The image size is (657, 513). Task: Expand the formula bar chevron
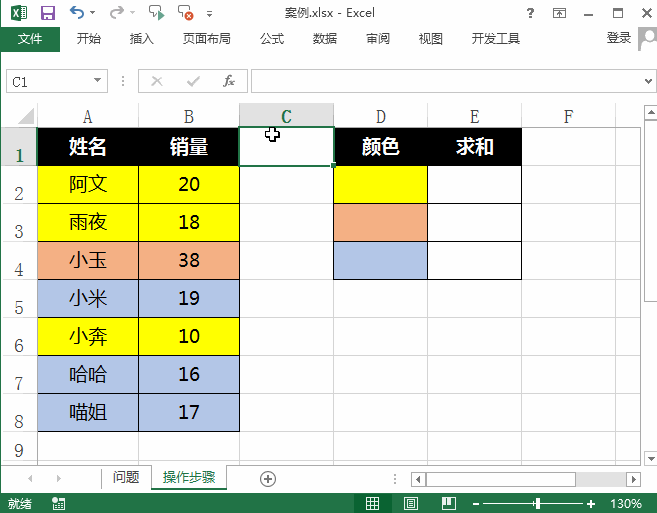pyautogui.click(x=649, y=81)
